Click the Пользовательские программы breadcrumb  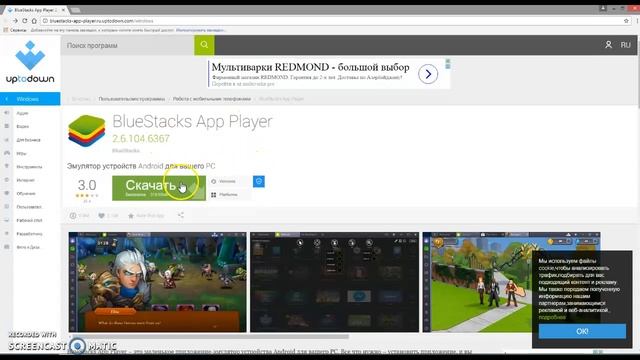(x=131, y=99)
